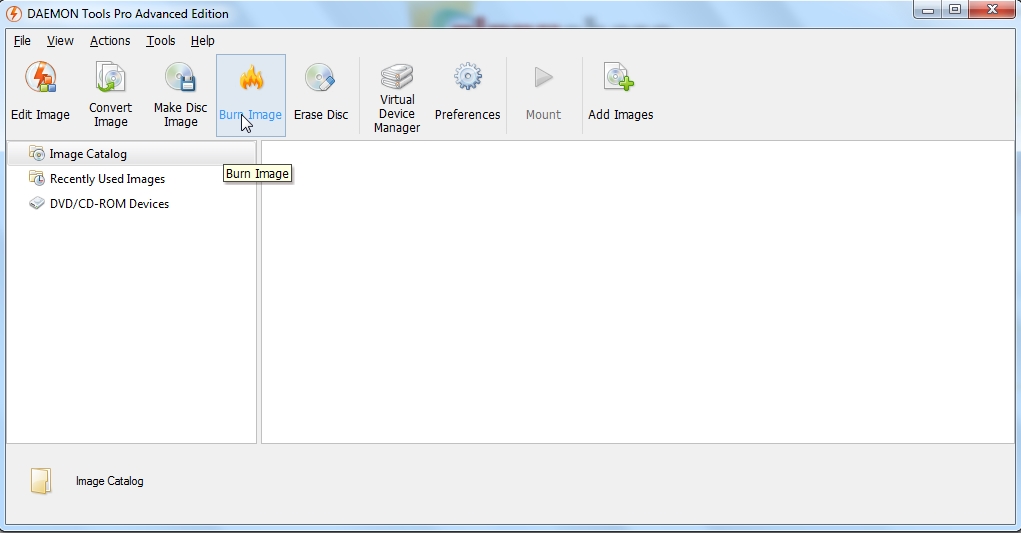Select Recently Used Images tree item

click(132, 178)
